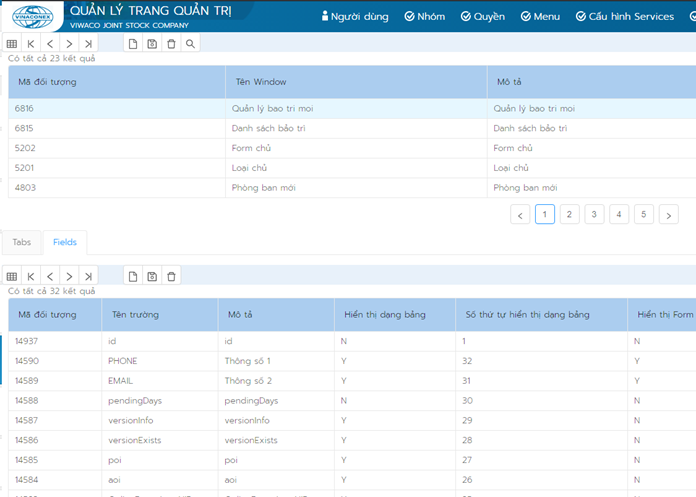Image resolution: width=696 pixels, height=497 pixels.
Task: Click the save icon in the Fields toolbar
Action: coord(152,276)
